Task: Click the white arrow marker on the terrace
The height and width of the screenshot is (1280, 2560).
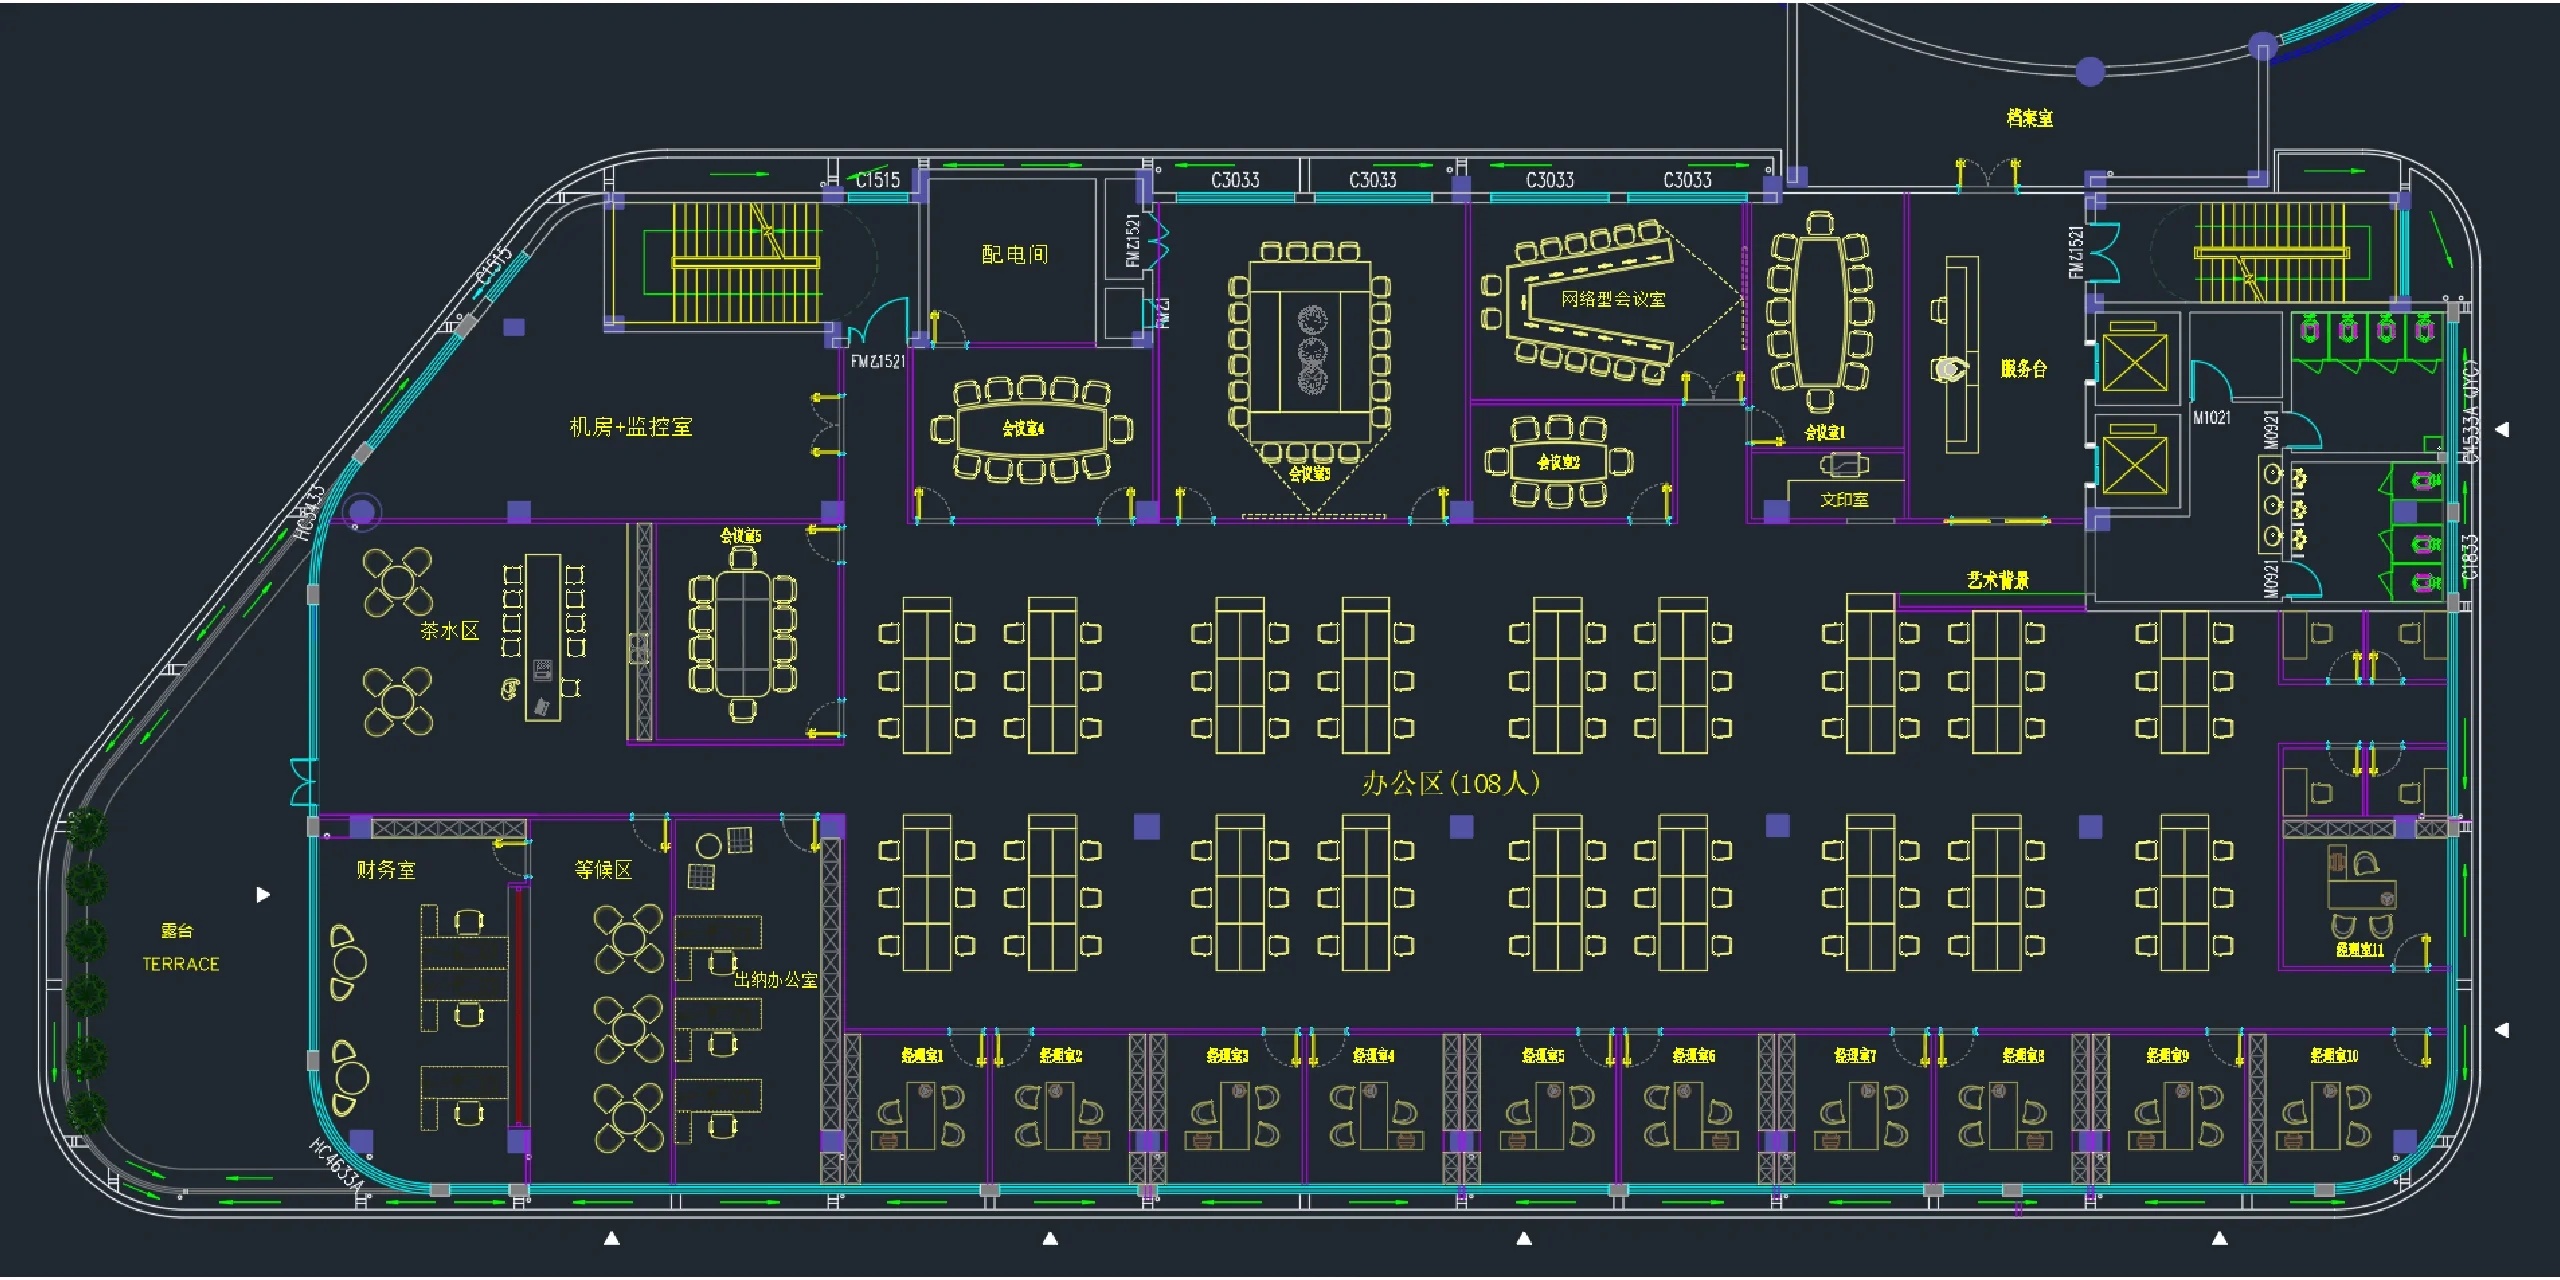Action: click(263, 894)
